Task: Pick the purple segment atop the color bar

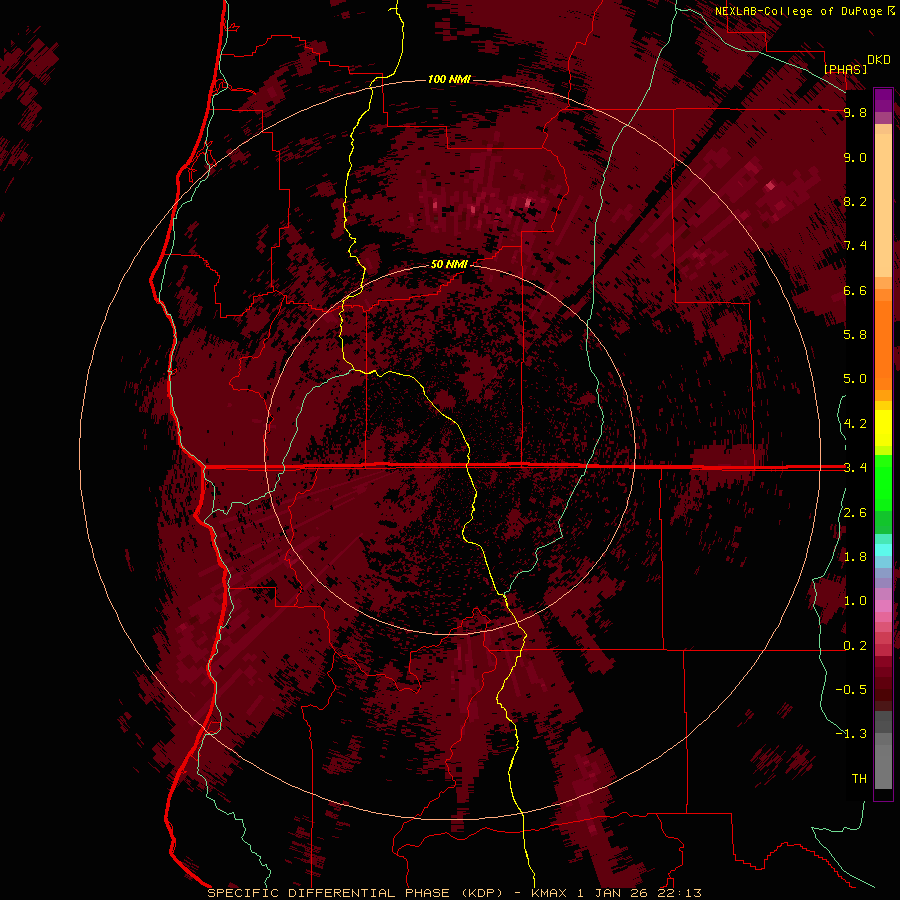Action: tap(883, 100)
